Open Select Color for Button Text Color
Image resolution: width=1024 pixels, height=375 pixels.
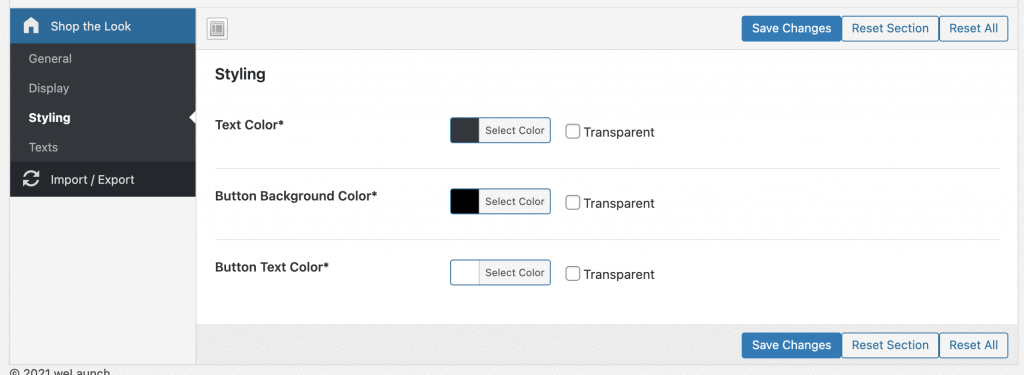tap(515, 272)
